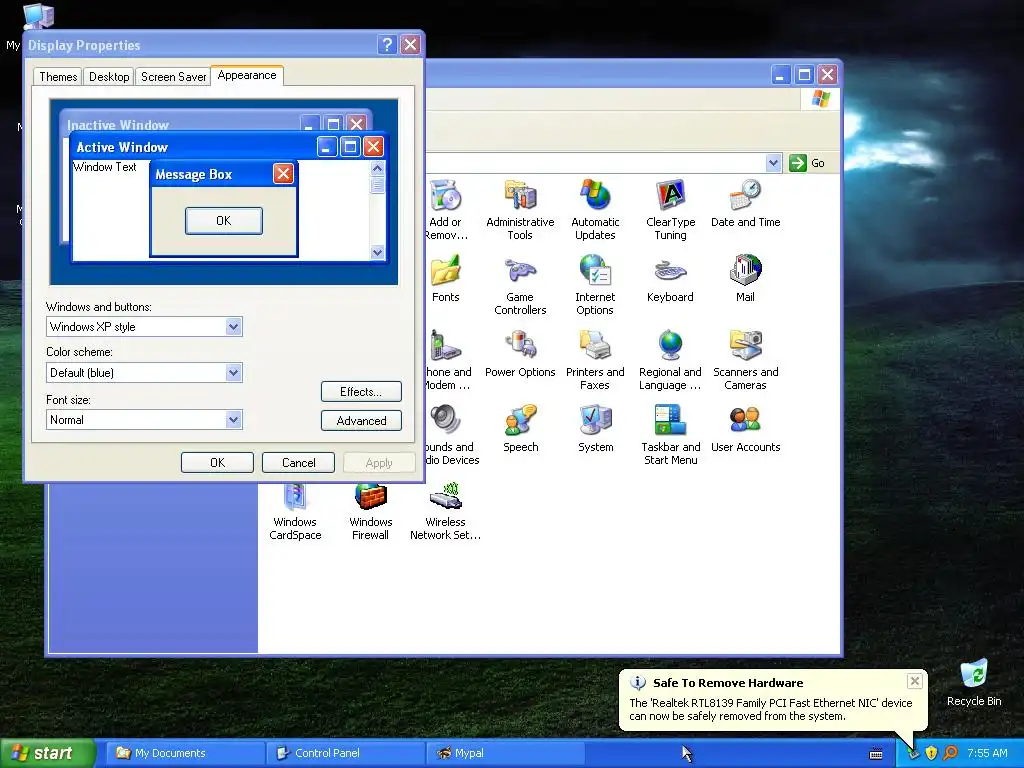Open Scanners and Cameras icon

click(745, 345)
